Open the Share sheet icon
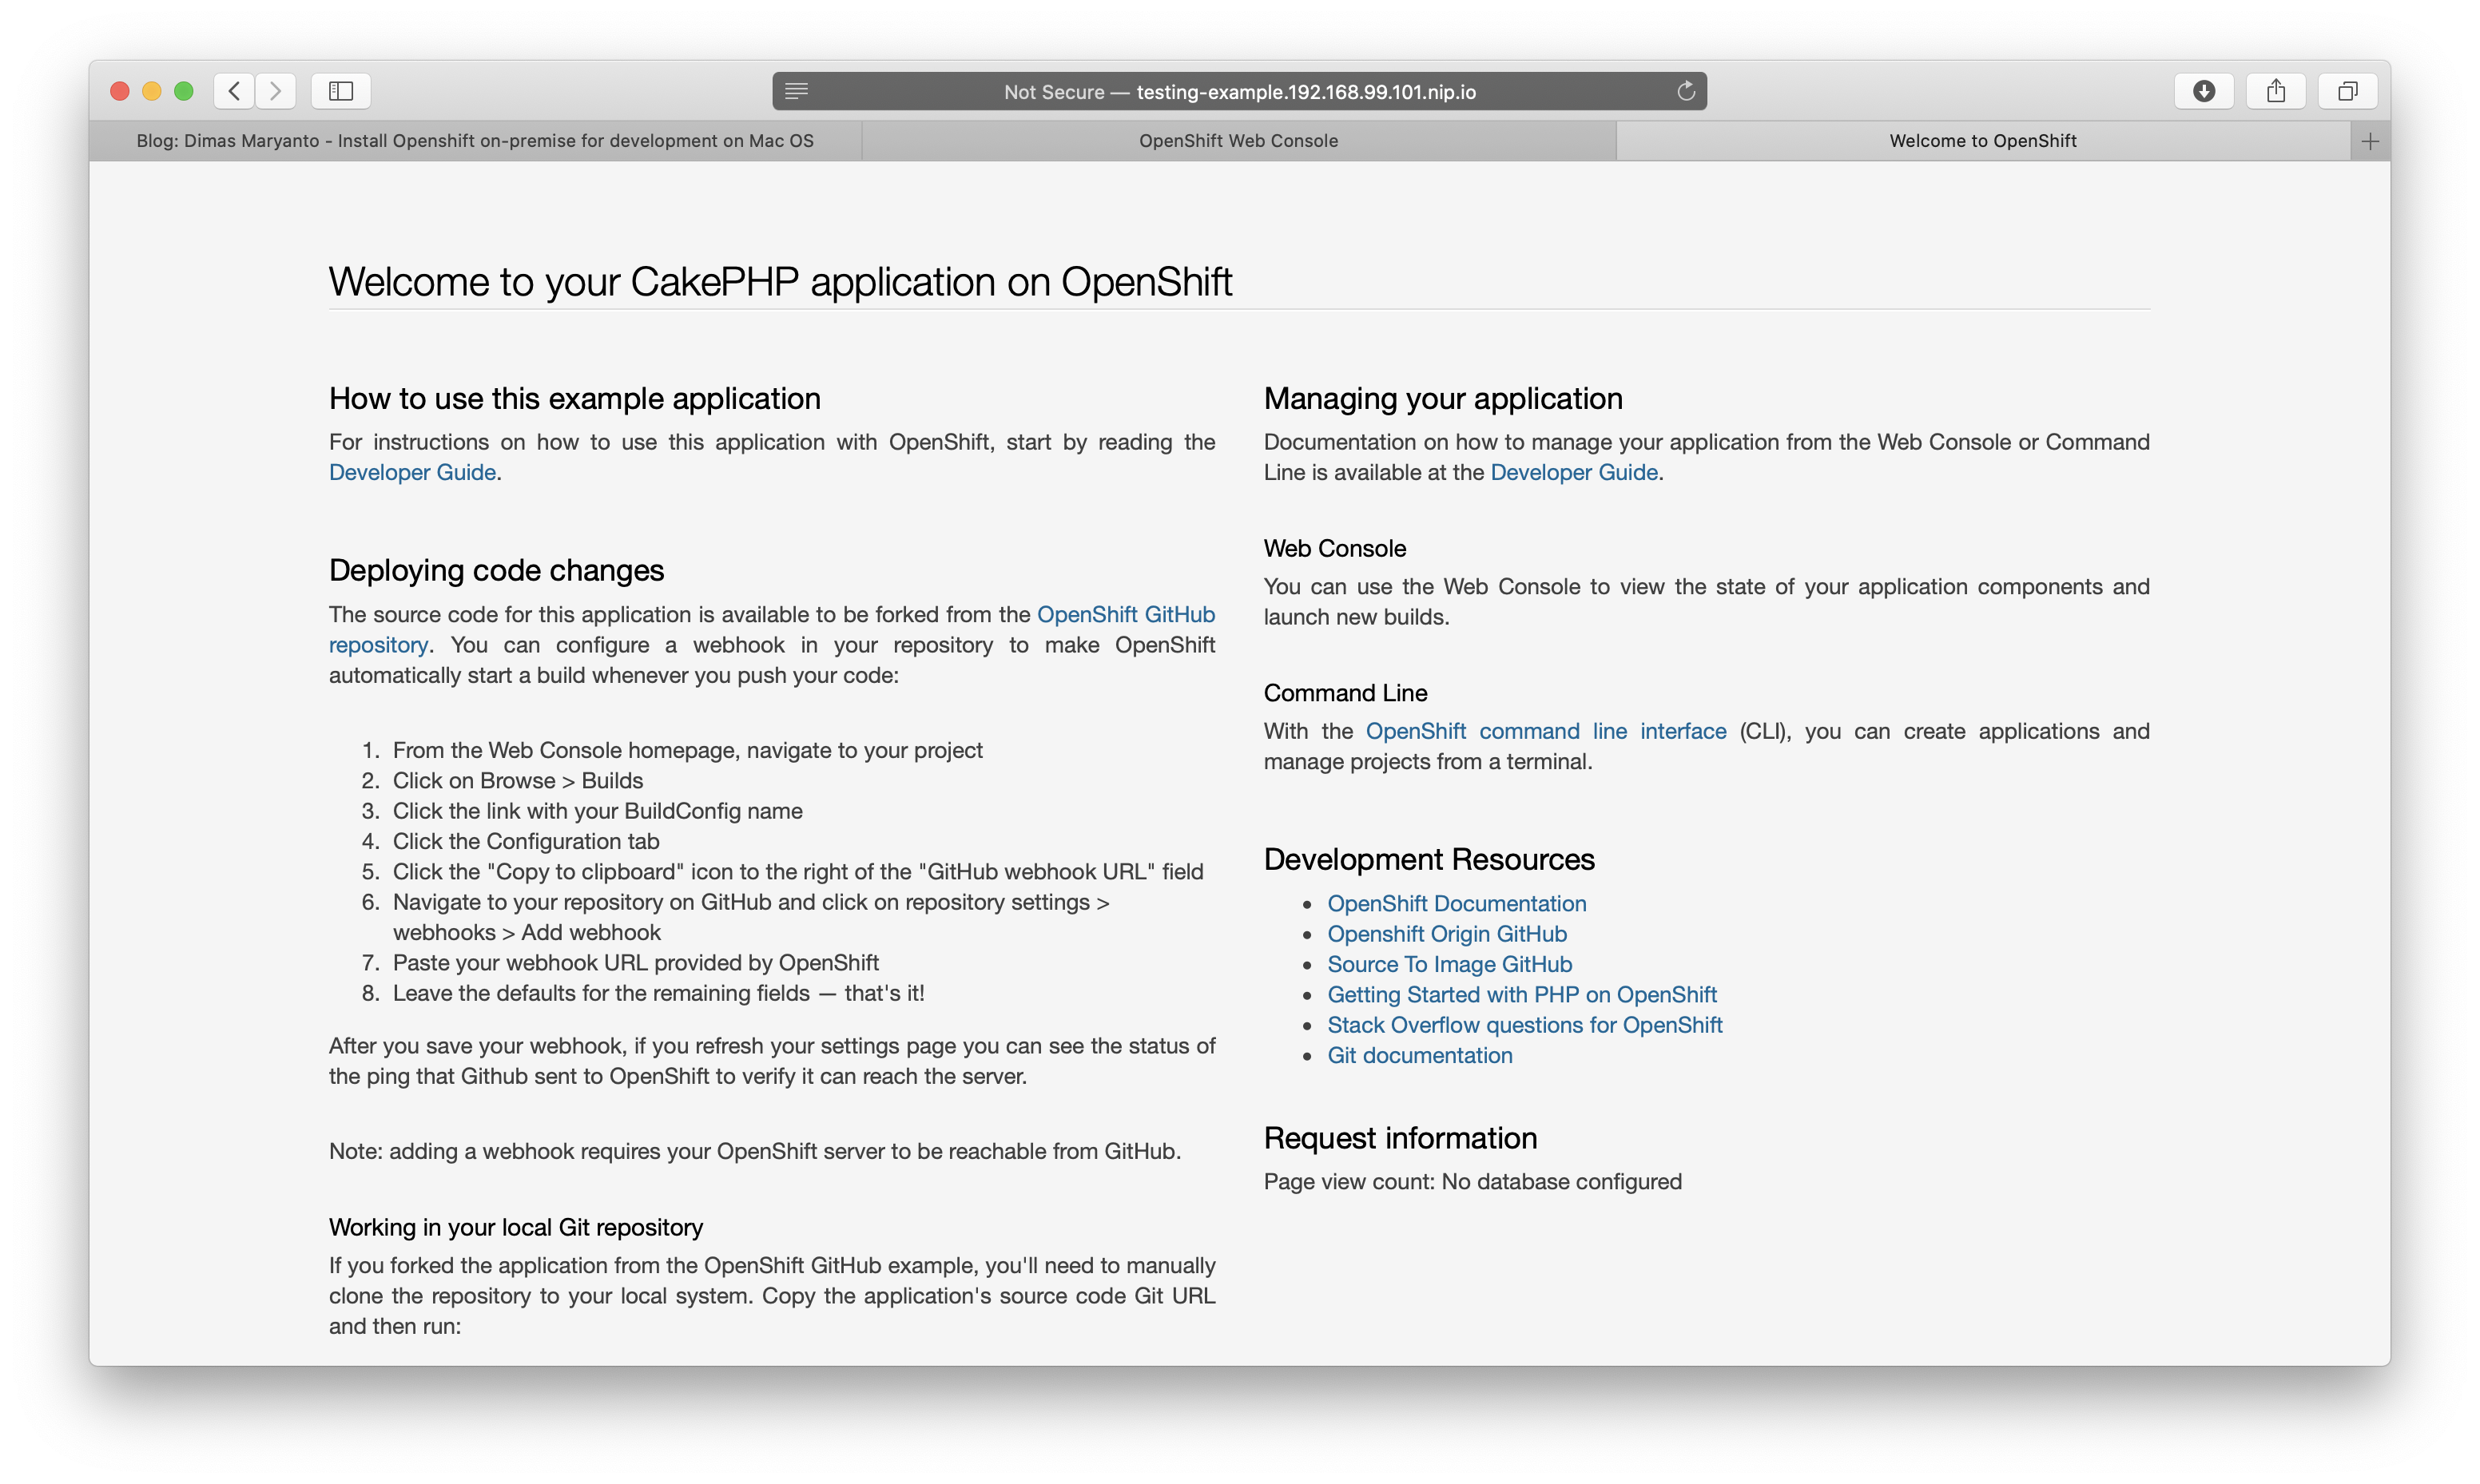 click(x=2276, y=91)
